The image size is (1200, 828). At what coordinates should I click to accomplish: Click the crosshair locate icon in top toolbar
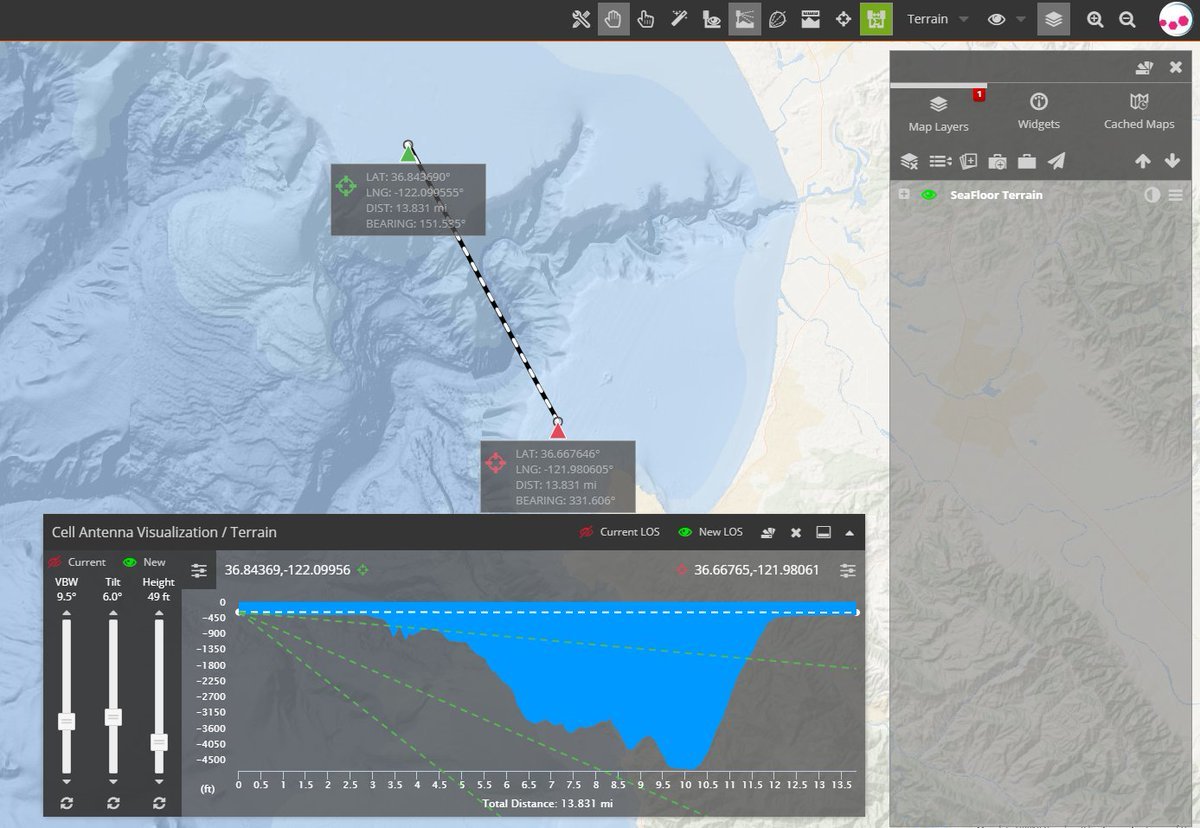(843, 19)
